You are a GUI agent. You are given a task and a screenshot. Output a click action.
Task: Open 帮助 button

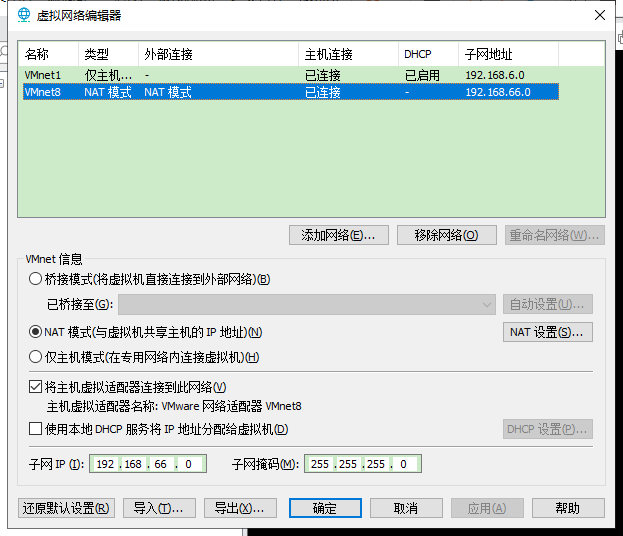pos(568,508)
